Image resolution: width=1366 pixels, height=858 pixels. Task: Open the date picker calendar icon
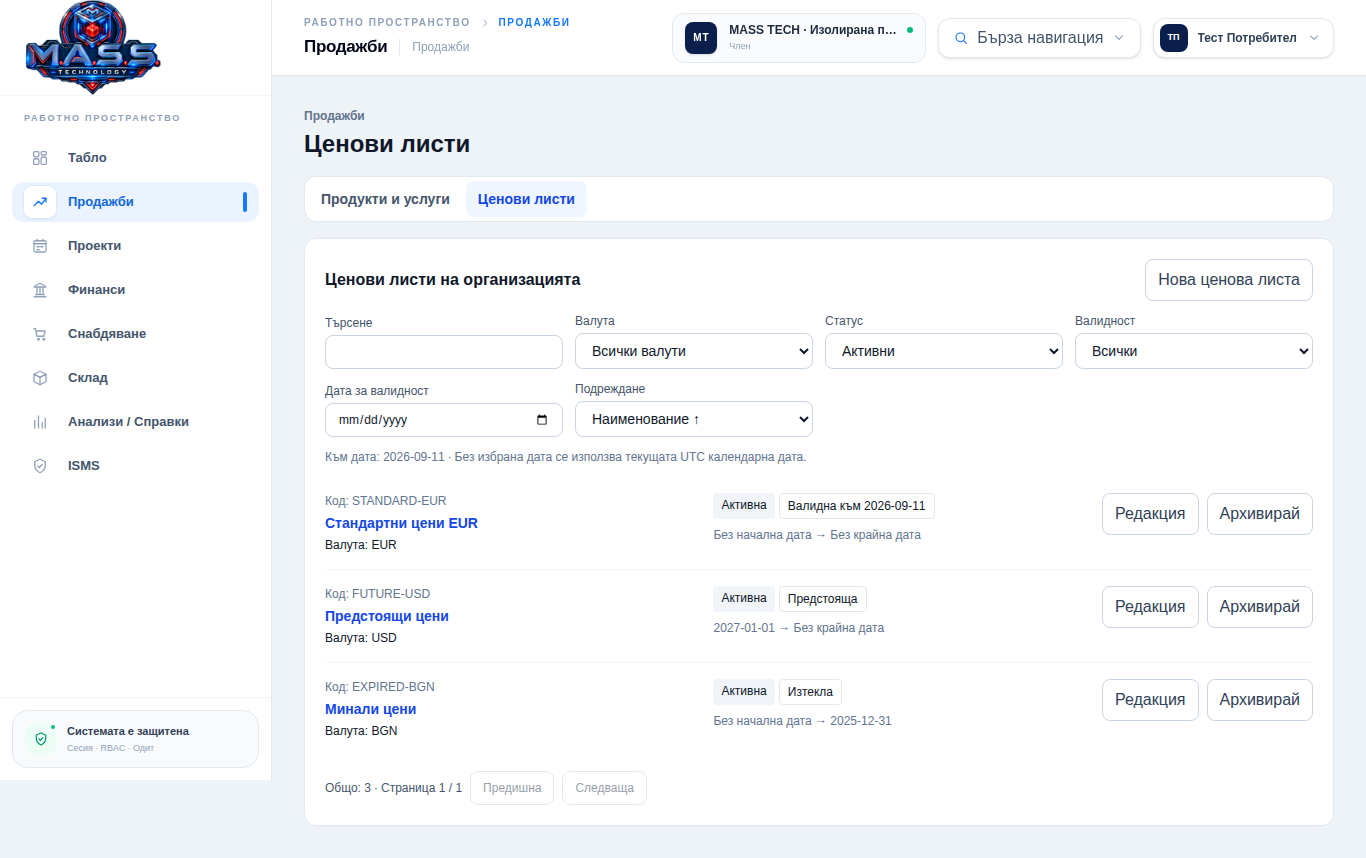(542, 420)
